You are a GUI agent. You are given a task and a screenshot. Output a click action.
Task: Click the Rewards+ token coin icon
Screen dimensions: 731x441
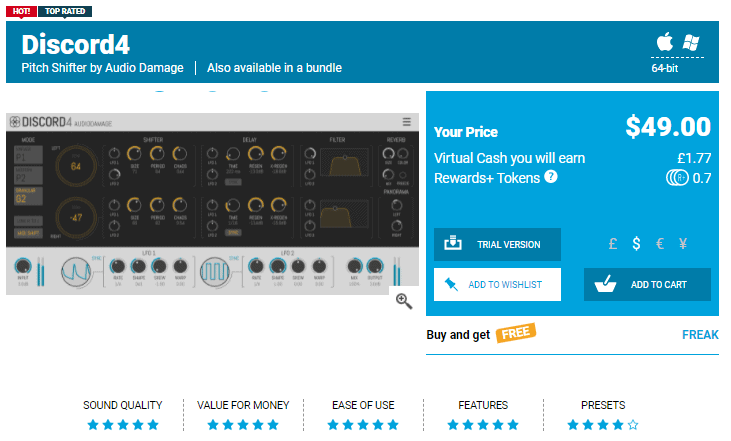tap(677, 178)
